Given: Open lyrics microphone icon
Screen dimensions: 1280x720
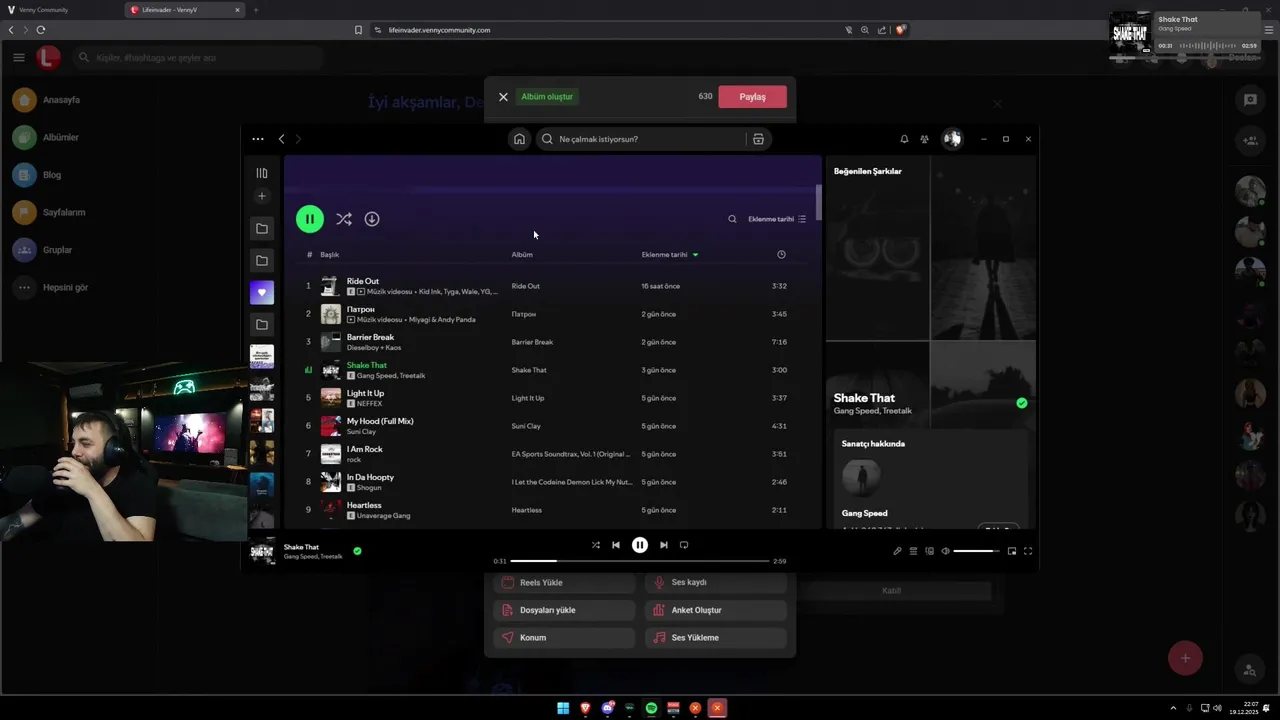Looking at the screenshot, I should (897, 551).
